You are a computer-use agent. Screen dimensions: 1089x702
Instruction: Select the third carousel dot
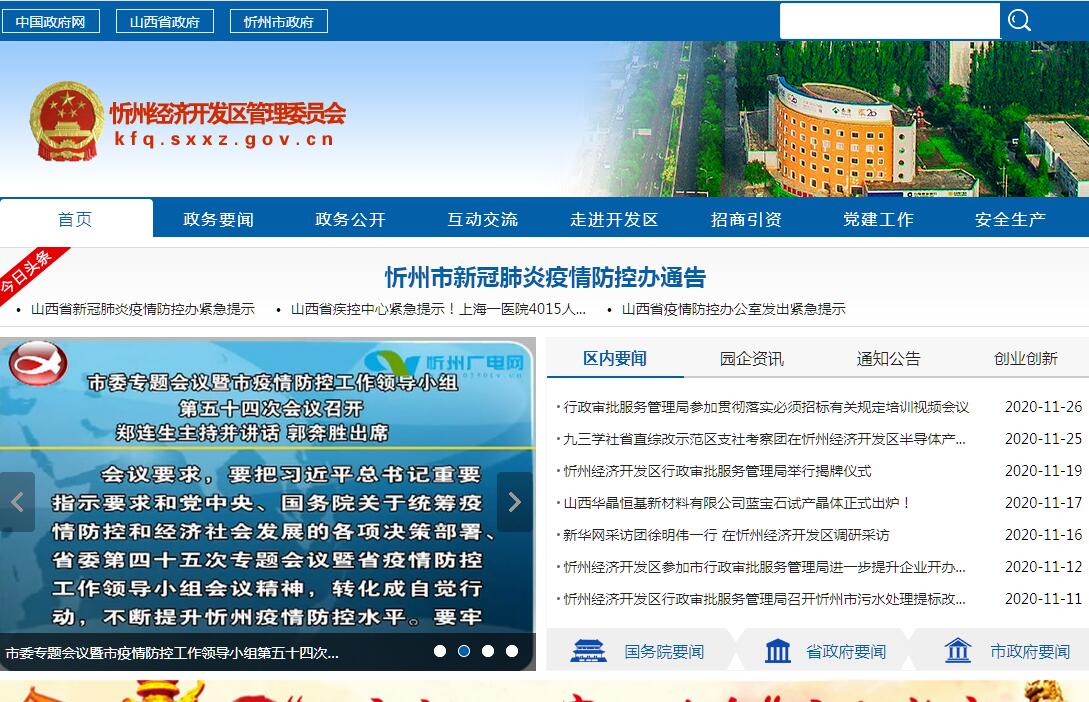pyautogui.click(x=488, y=651)
